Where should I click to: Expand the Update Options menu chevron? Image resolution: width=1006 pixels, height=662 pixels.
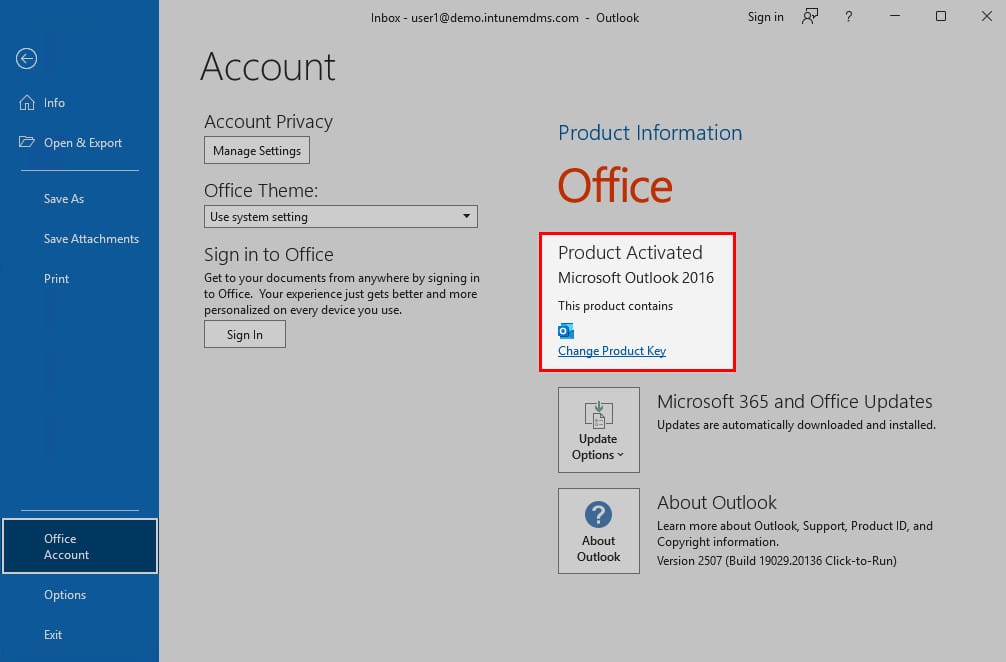(620, 455)
